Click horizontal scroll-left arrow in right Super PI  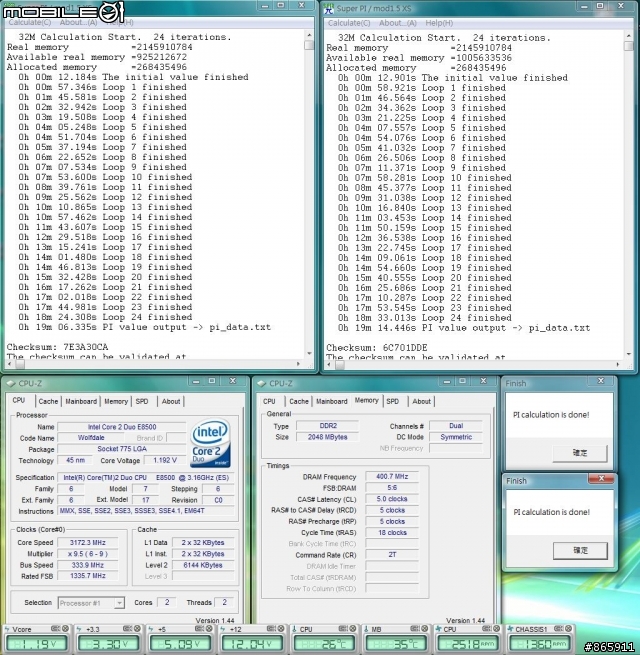[329, 365]
